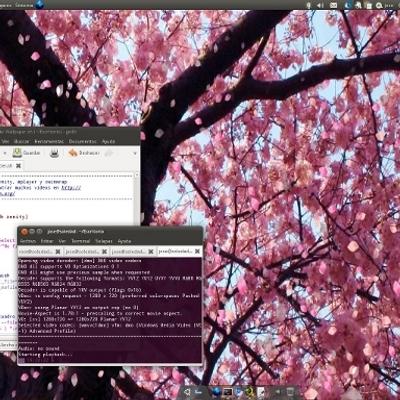Open the Editar menu in terminal
The image size is (400, 400).
point(47,241)
